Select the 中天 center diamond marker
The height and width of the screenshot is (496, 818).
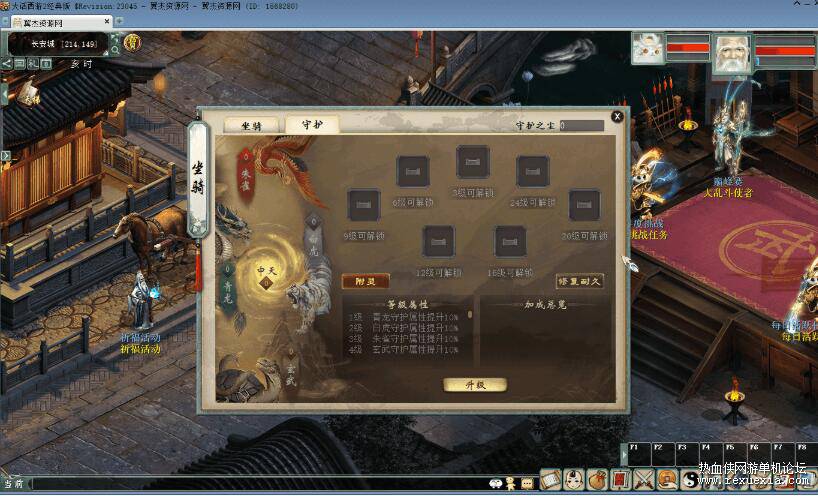266,283
